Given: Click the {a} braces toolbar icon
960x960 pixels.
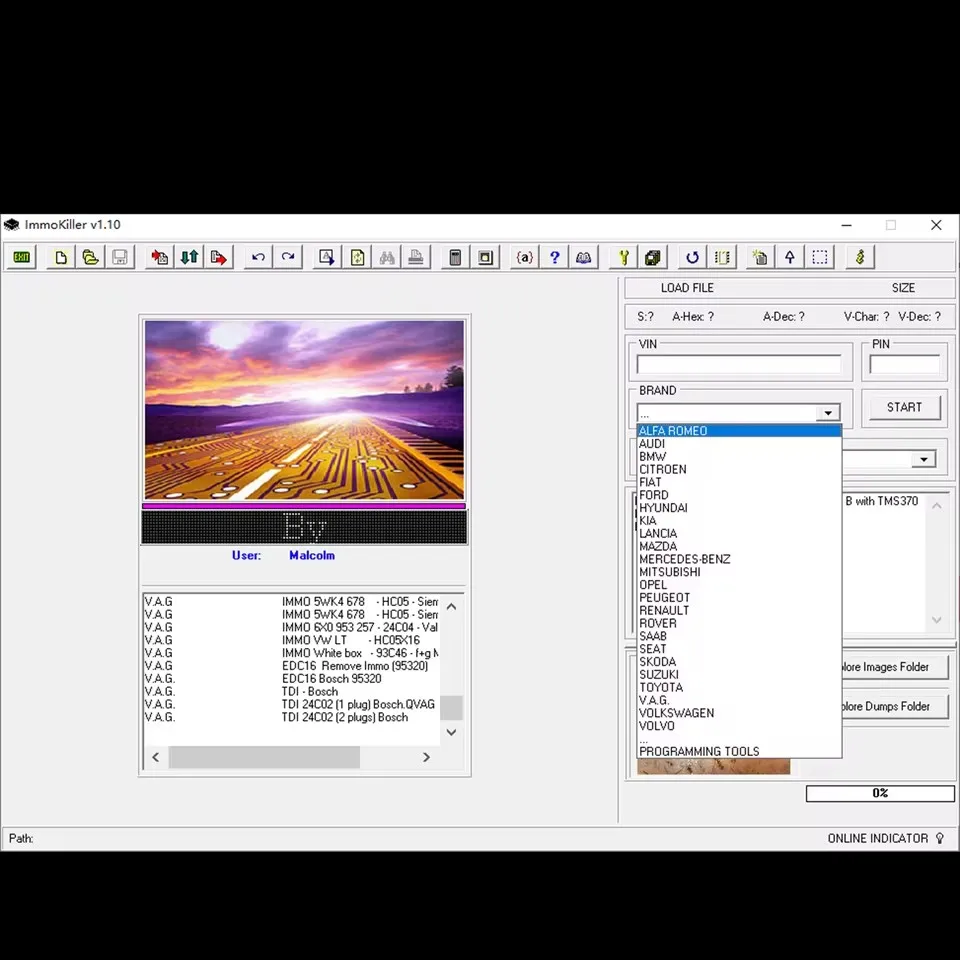Looking at the screenshot, I should 524,258.
